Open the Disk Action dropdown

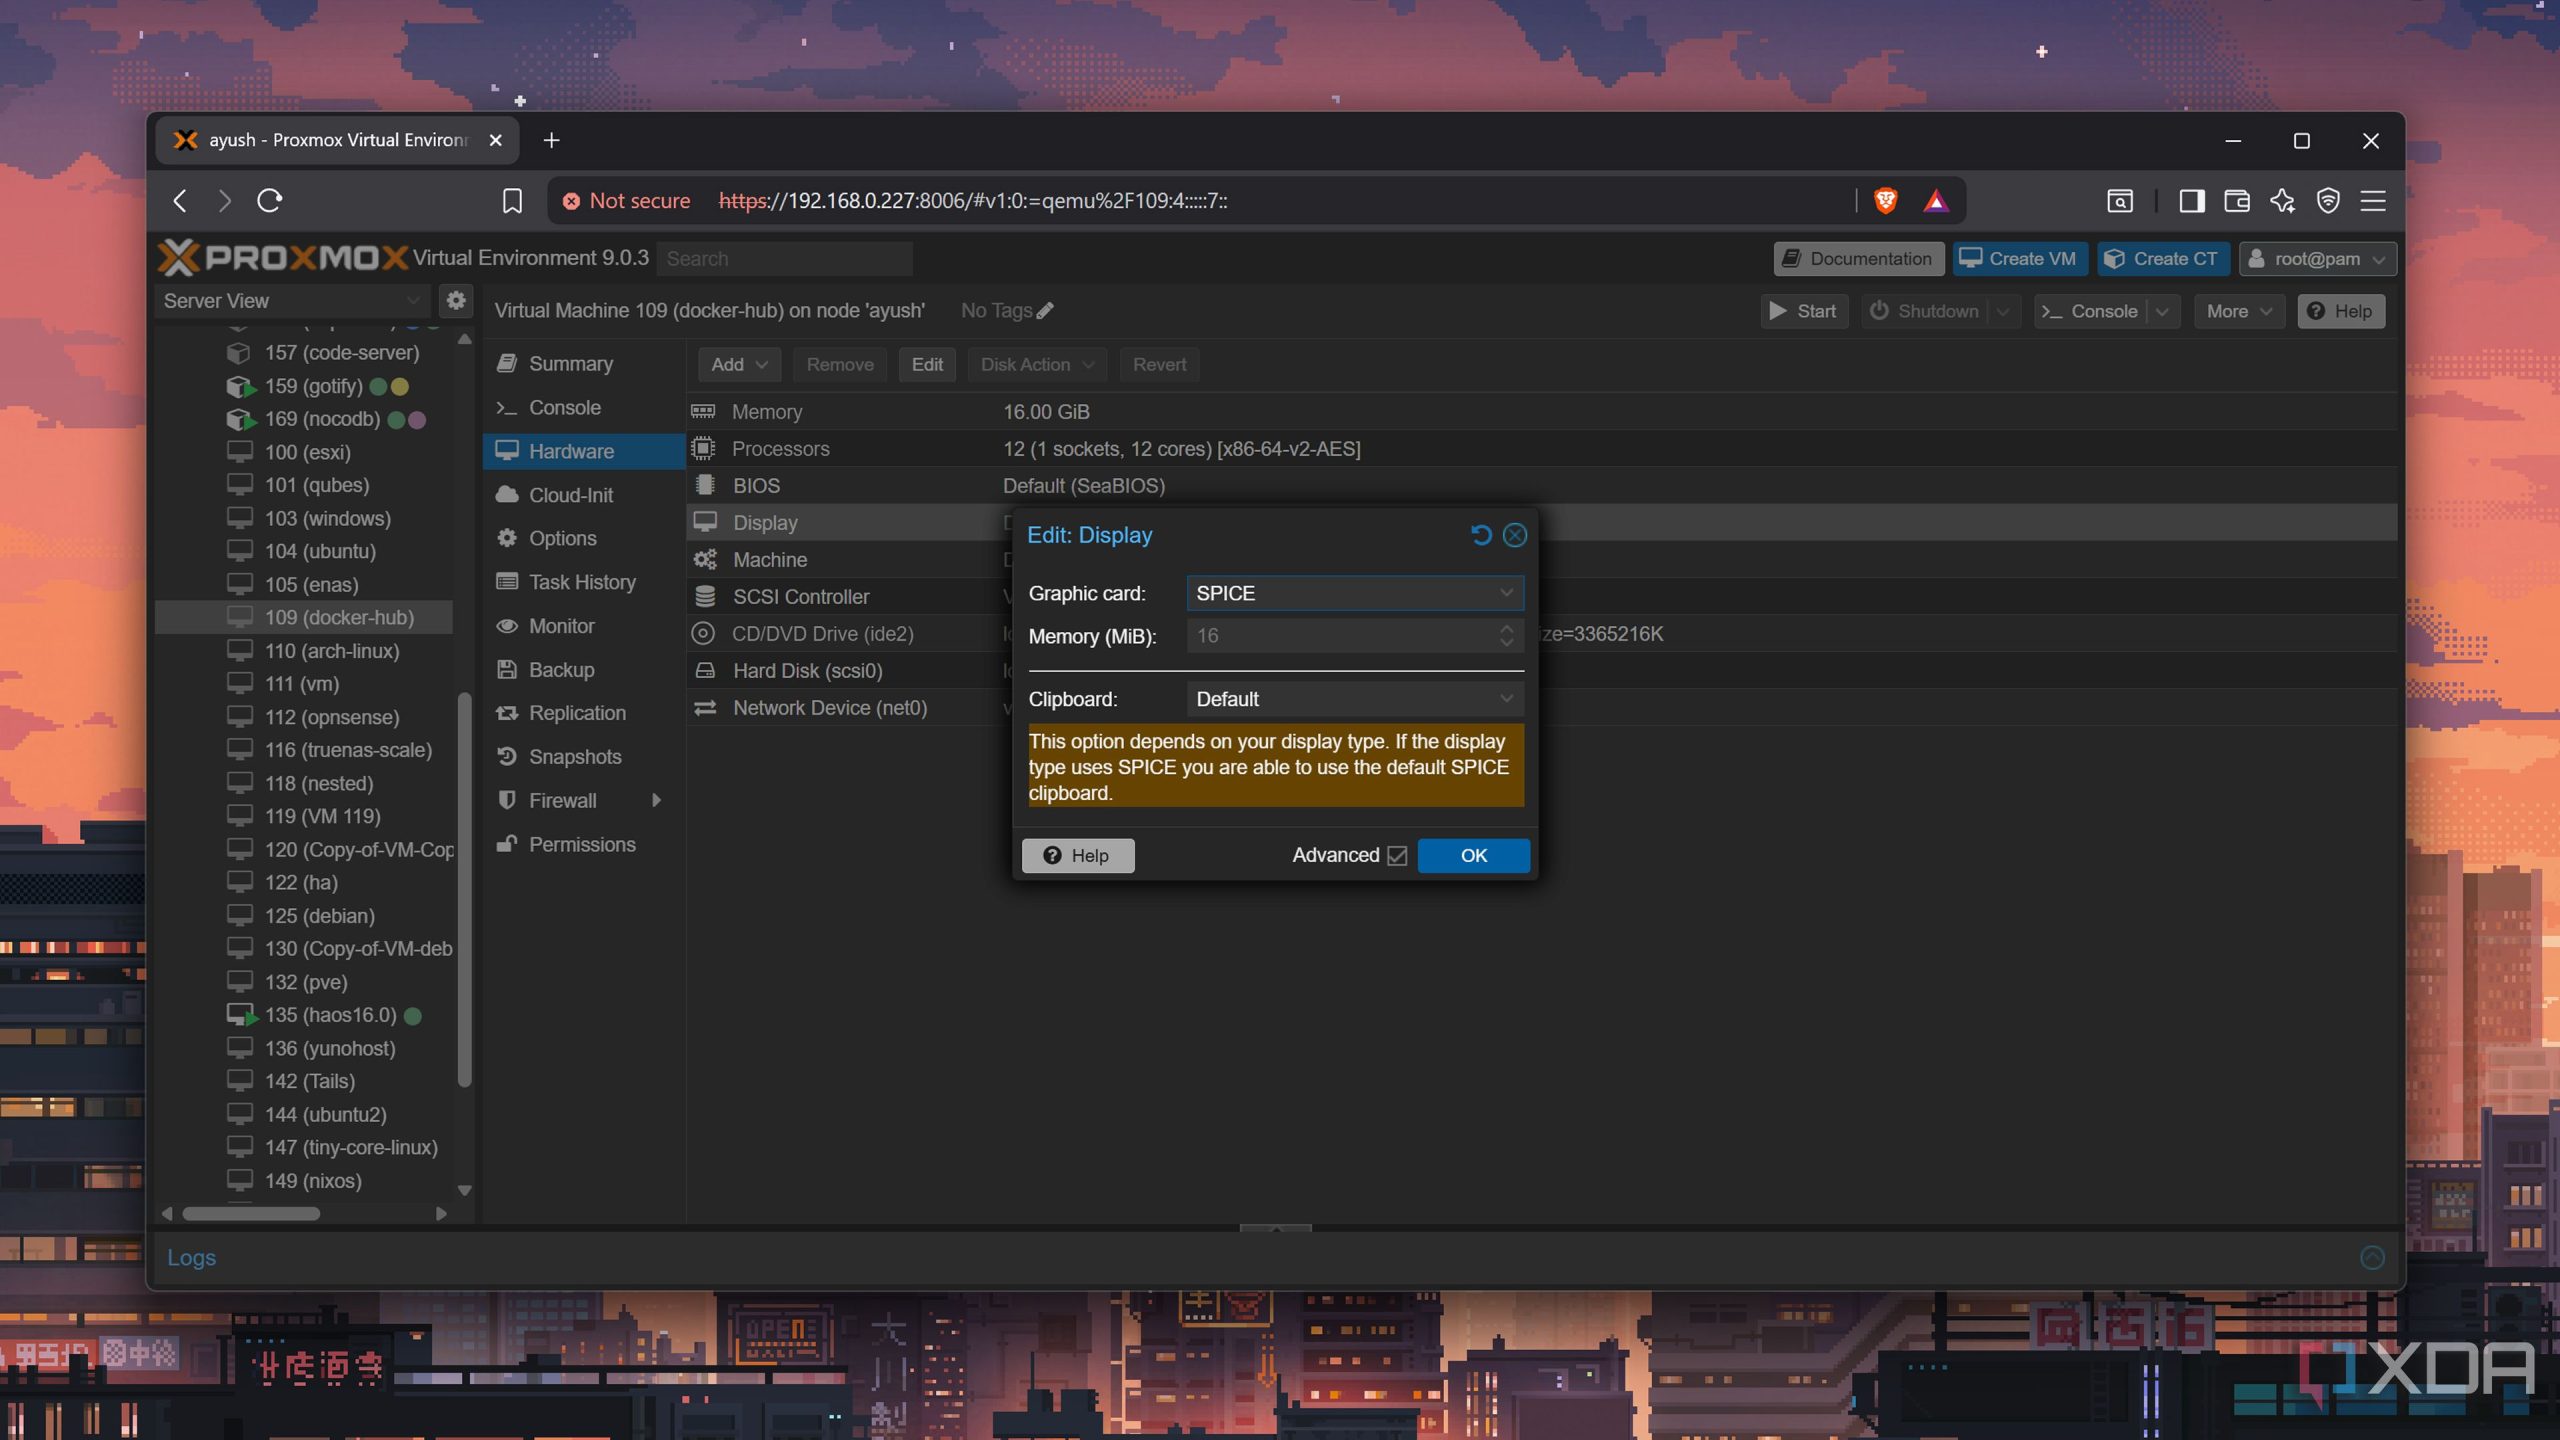[1037, 365]
